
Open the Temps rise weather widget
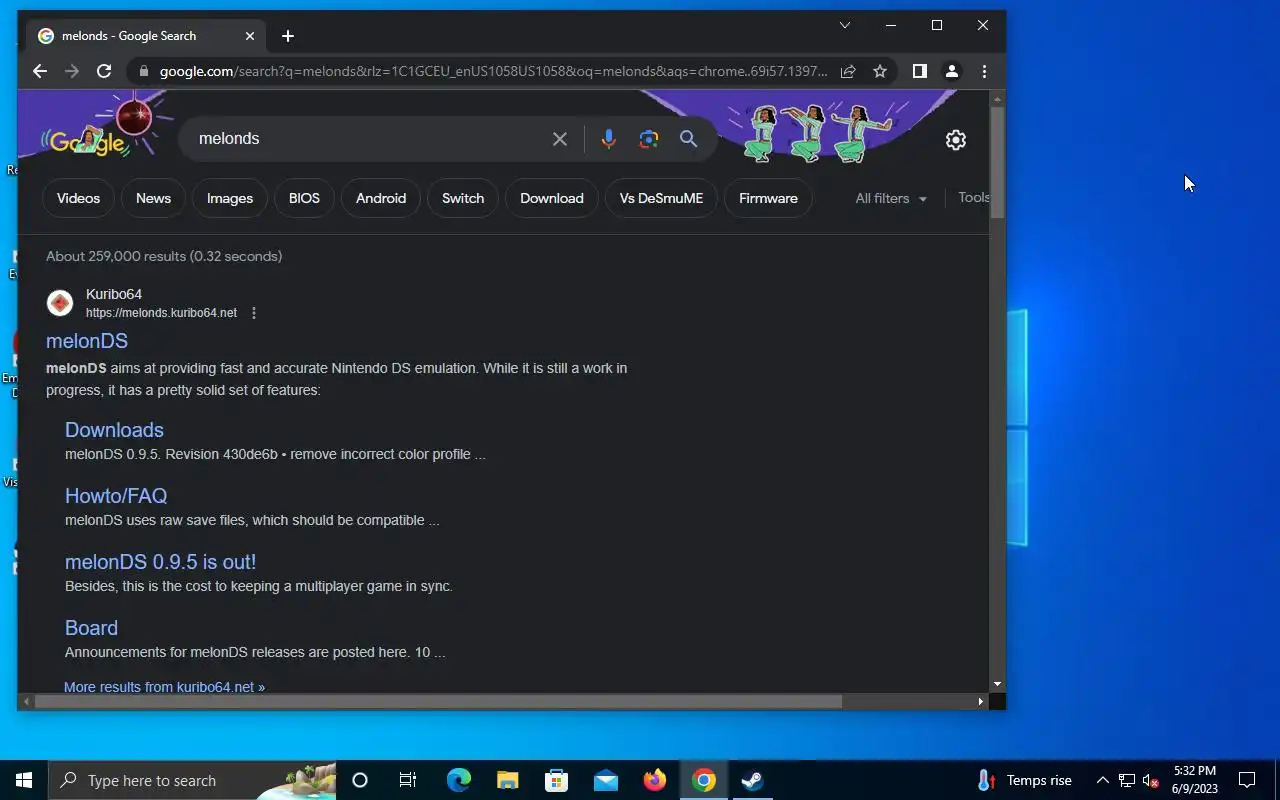(x=1024, y=780)
